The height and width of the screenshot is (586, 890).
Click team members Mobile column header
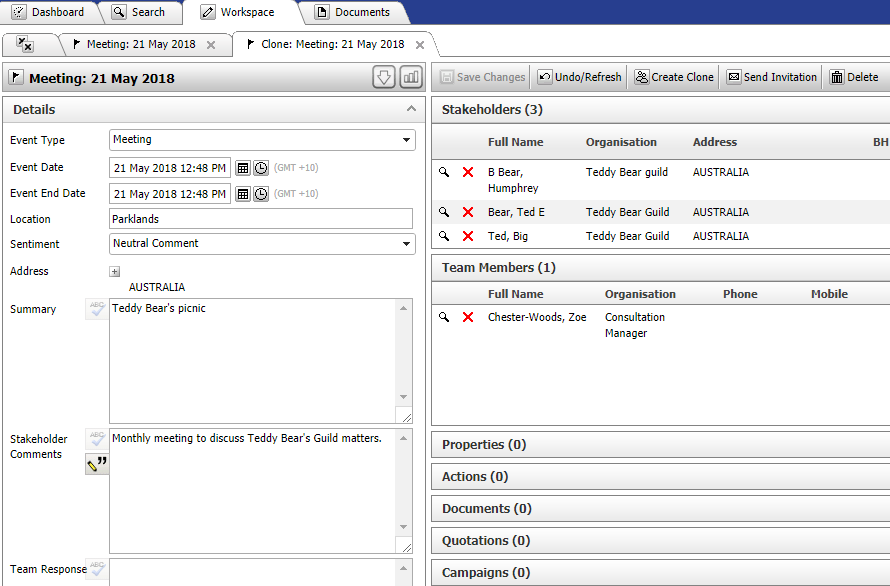point(829,294)
